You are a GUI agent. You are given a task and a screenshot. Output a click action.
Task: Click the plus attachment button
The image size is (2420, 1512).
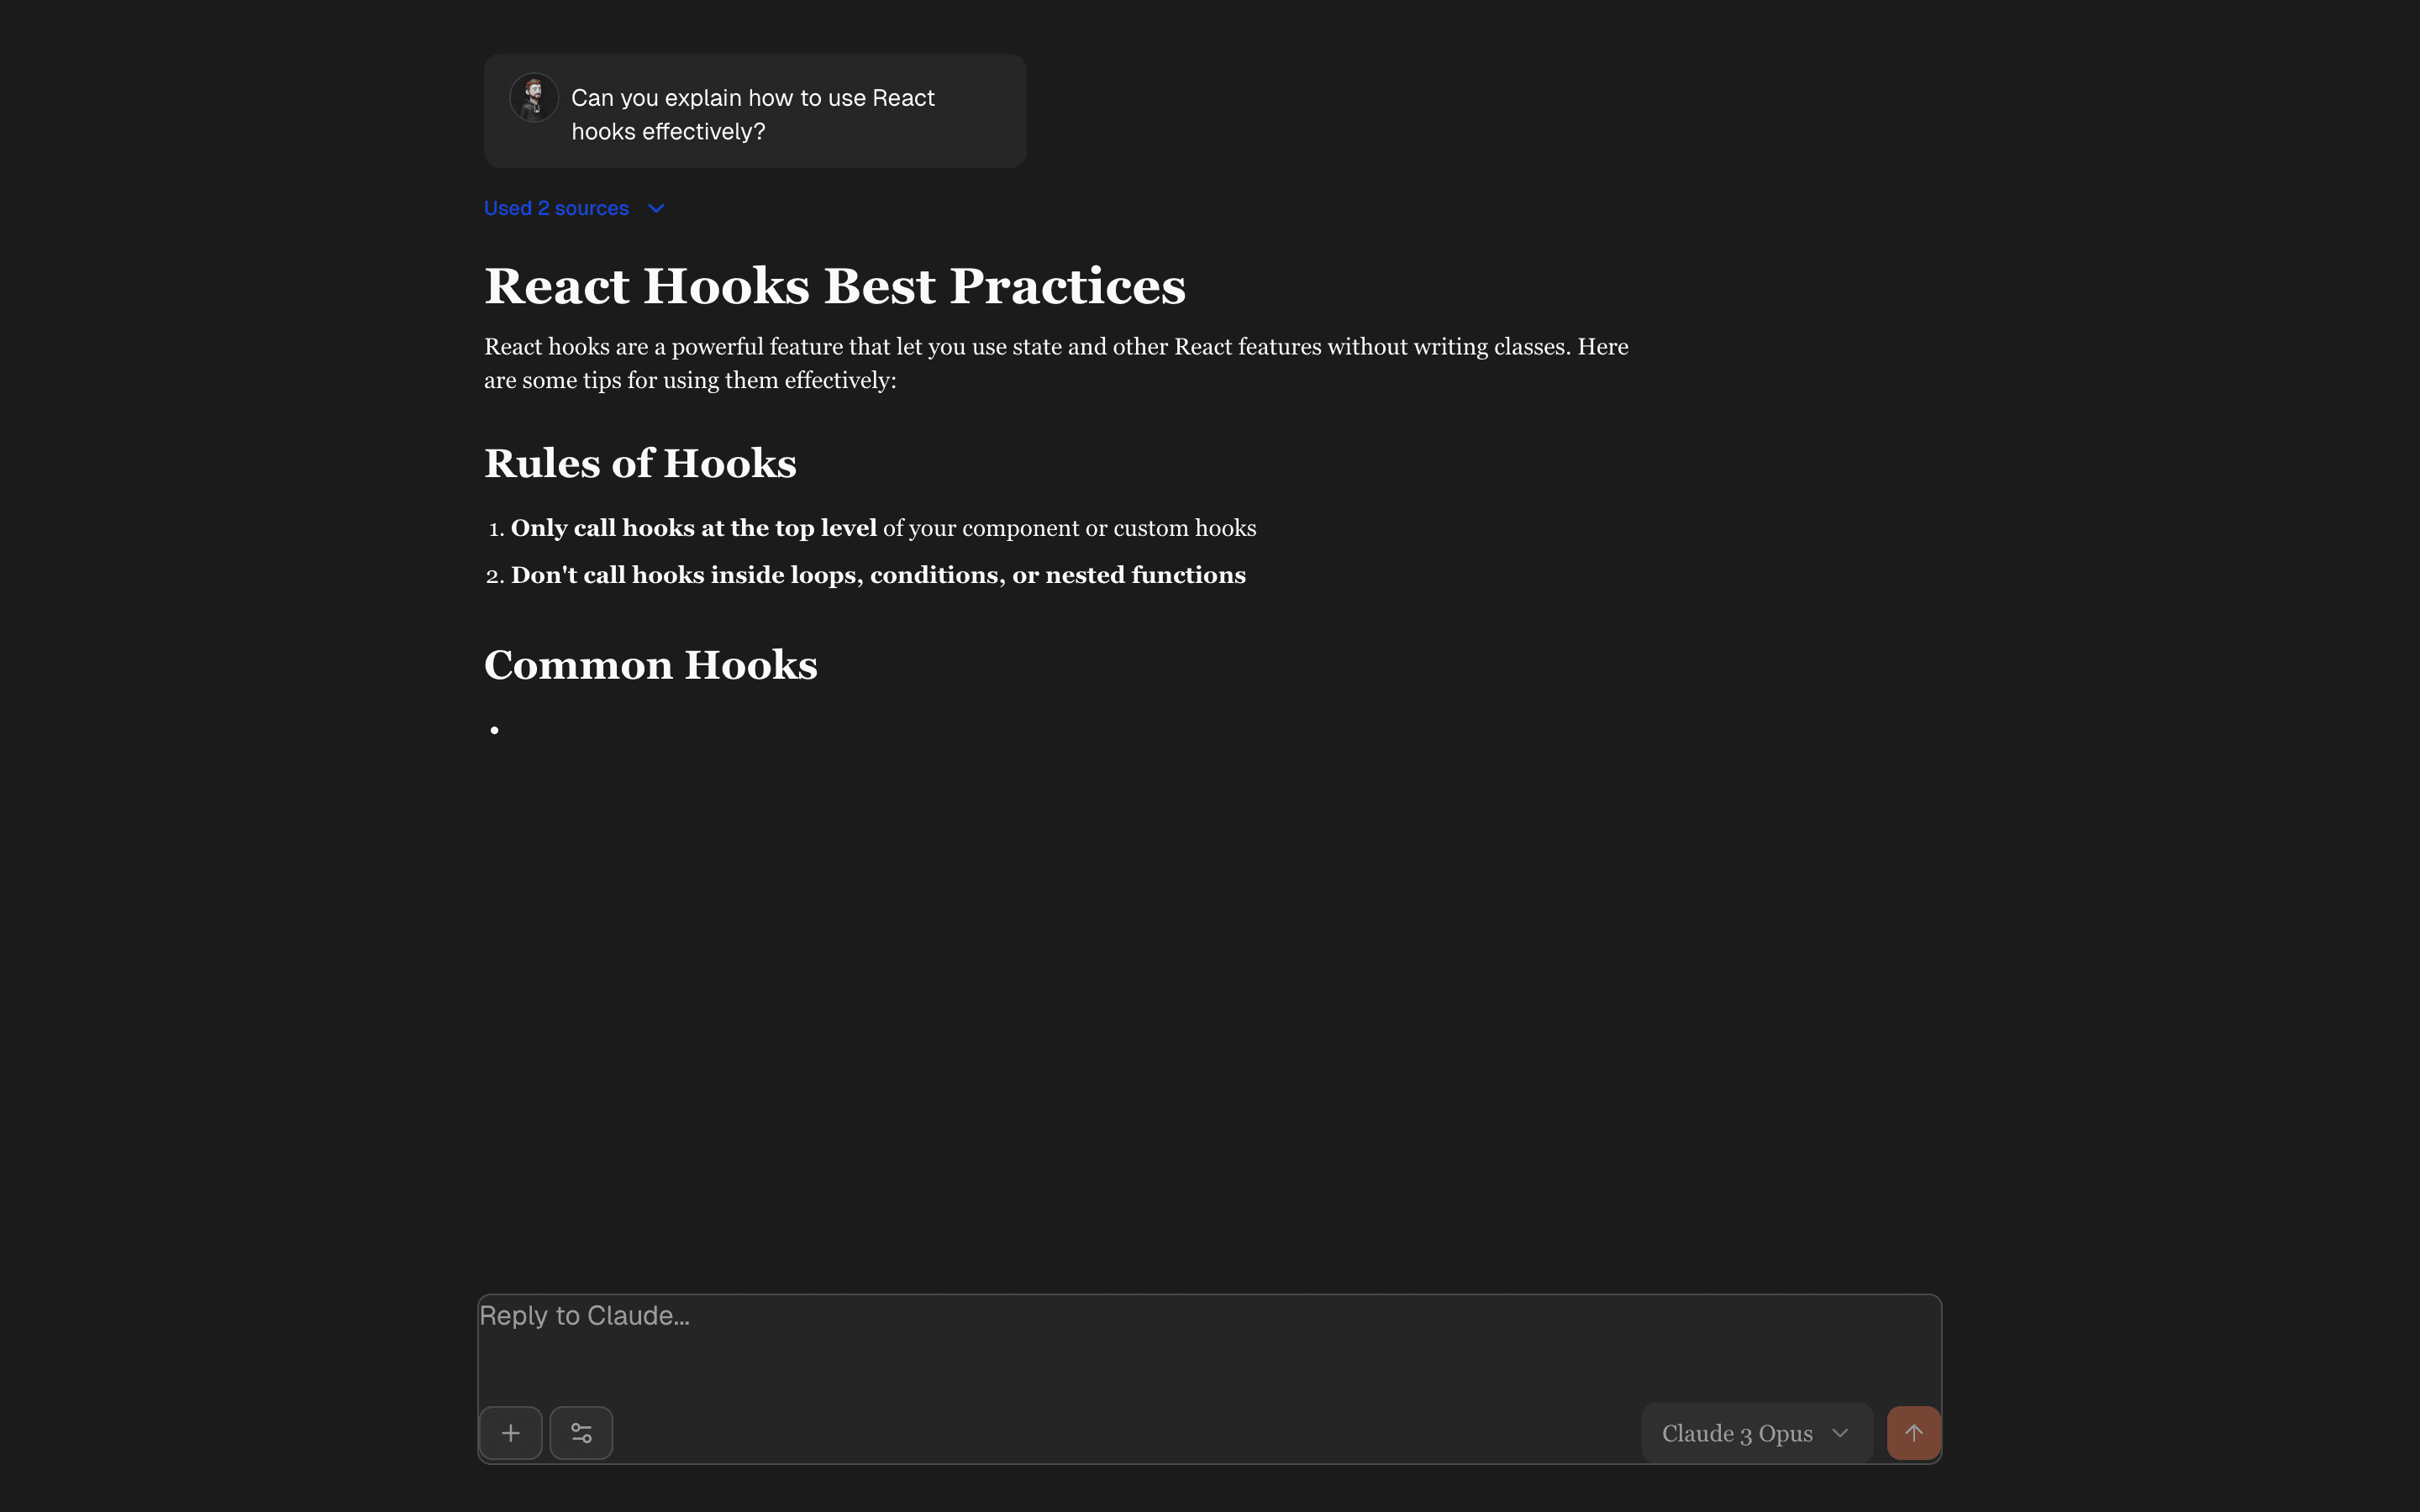coord(510,1433)
